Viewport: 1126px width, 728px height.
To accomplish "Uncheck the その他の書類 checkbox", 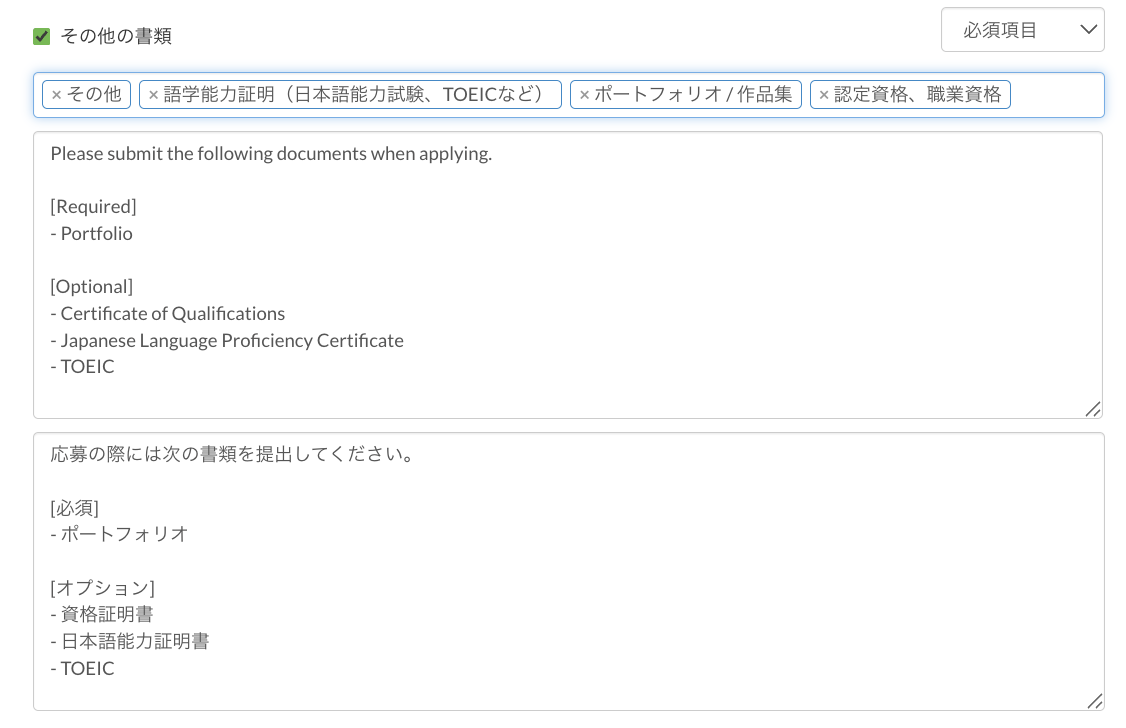I will coord(42,37).
